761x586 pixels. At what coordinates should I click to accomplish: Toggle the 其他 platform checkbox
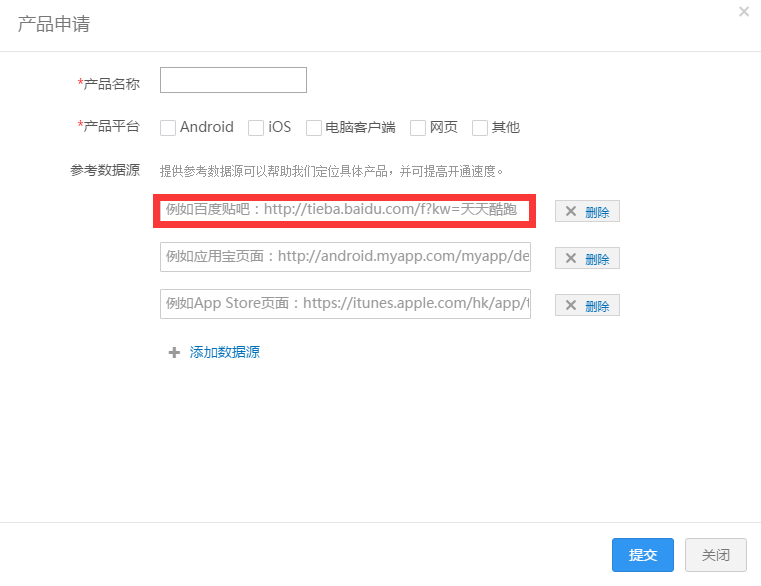click(480, 128)
